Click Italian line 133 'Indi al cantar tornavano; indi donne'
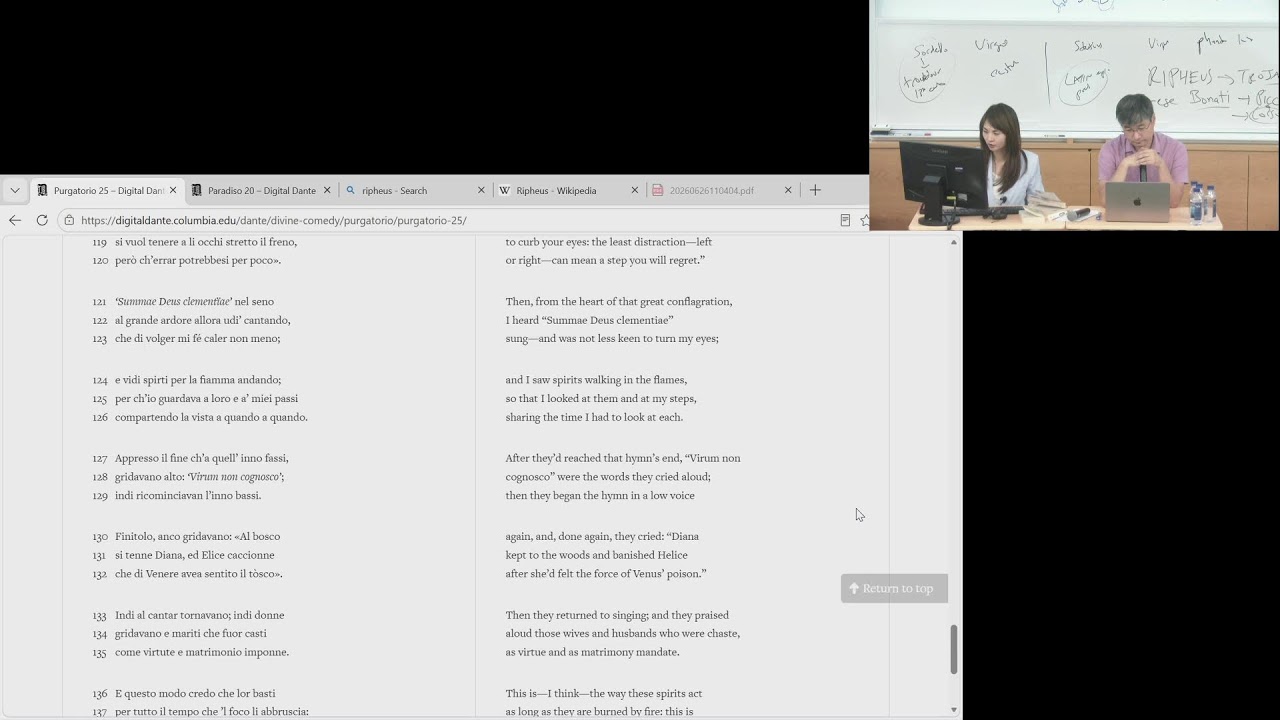Viewport: 1280px width, 720px height. pyautogui.click(x=199, y=615)
